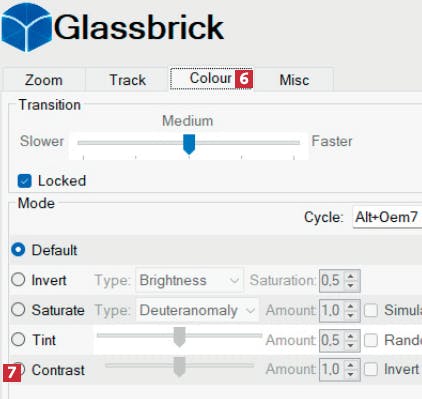The image size is (422, 399).
Task: Switch to the Track tab
Action: point(128,80)
